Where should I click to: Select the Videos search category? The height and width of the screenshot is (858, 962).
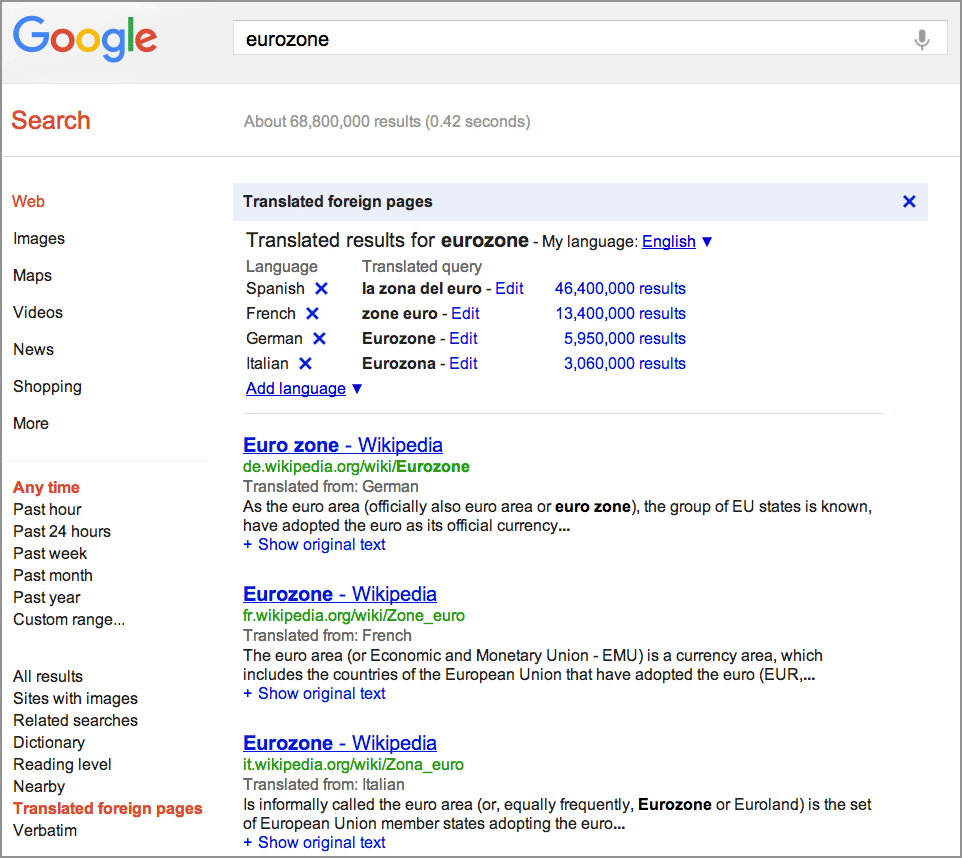pyautogui.click(x=38, y=313)
